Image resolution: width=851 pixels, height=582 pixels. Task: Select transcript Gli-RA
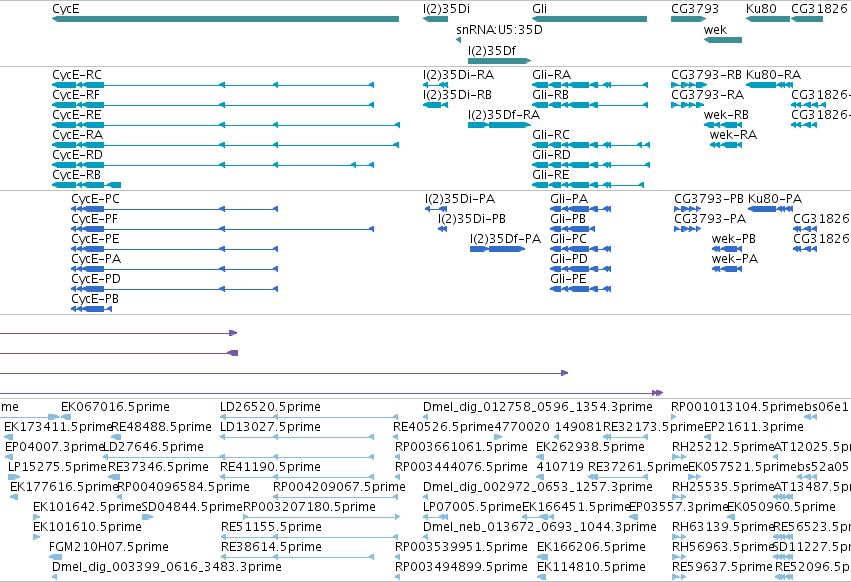[x=590, y=85]
